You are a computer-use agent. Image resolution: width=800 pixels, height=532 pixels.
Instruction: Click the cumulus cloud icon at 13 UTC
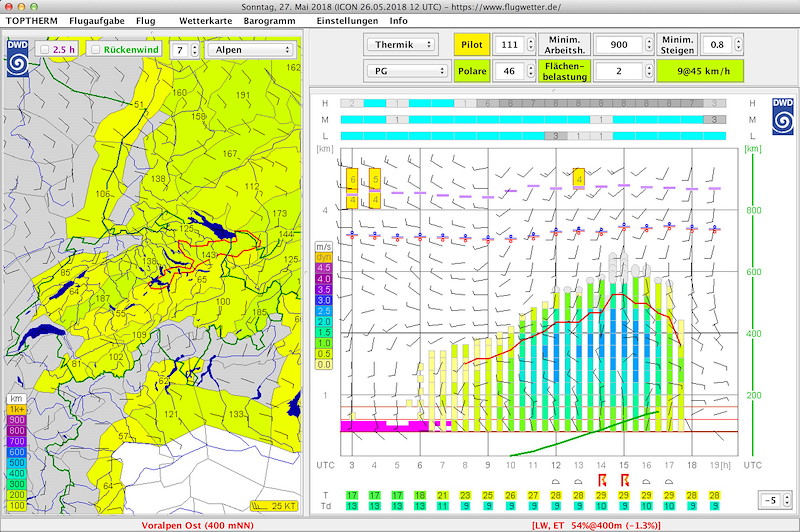579,481
